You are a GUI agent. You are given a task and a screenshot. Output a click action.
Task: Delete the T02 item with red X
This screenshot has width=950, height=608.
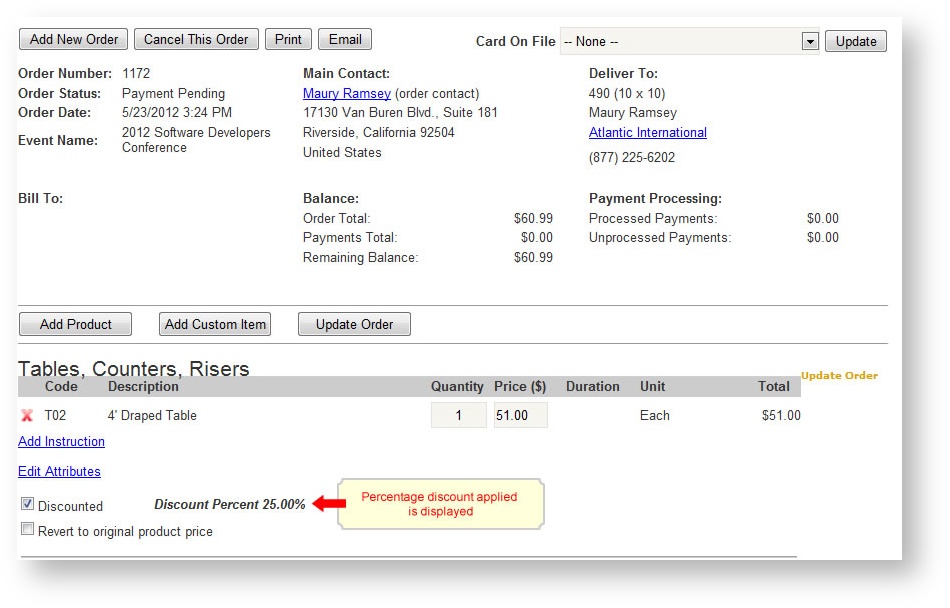tap(27, 416)
